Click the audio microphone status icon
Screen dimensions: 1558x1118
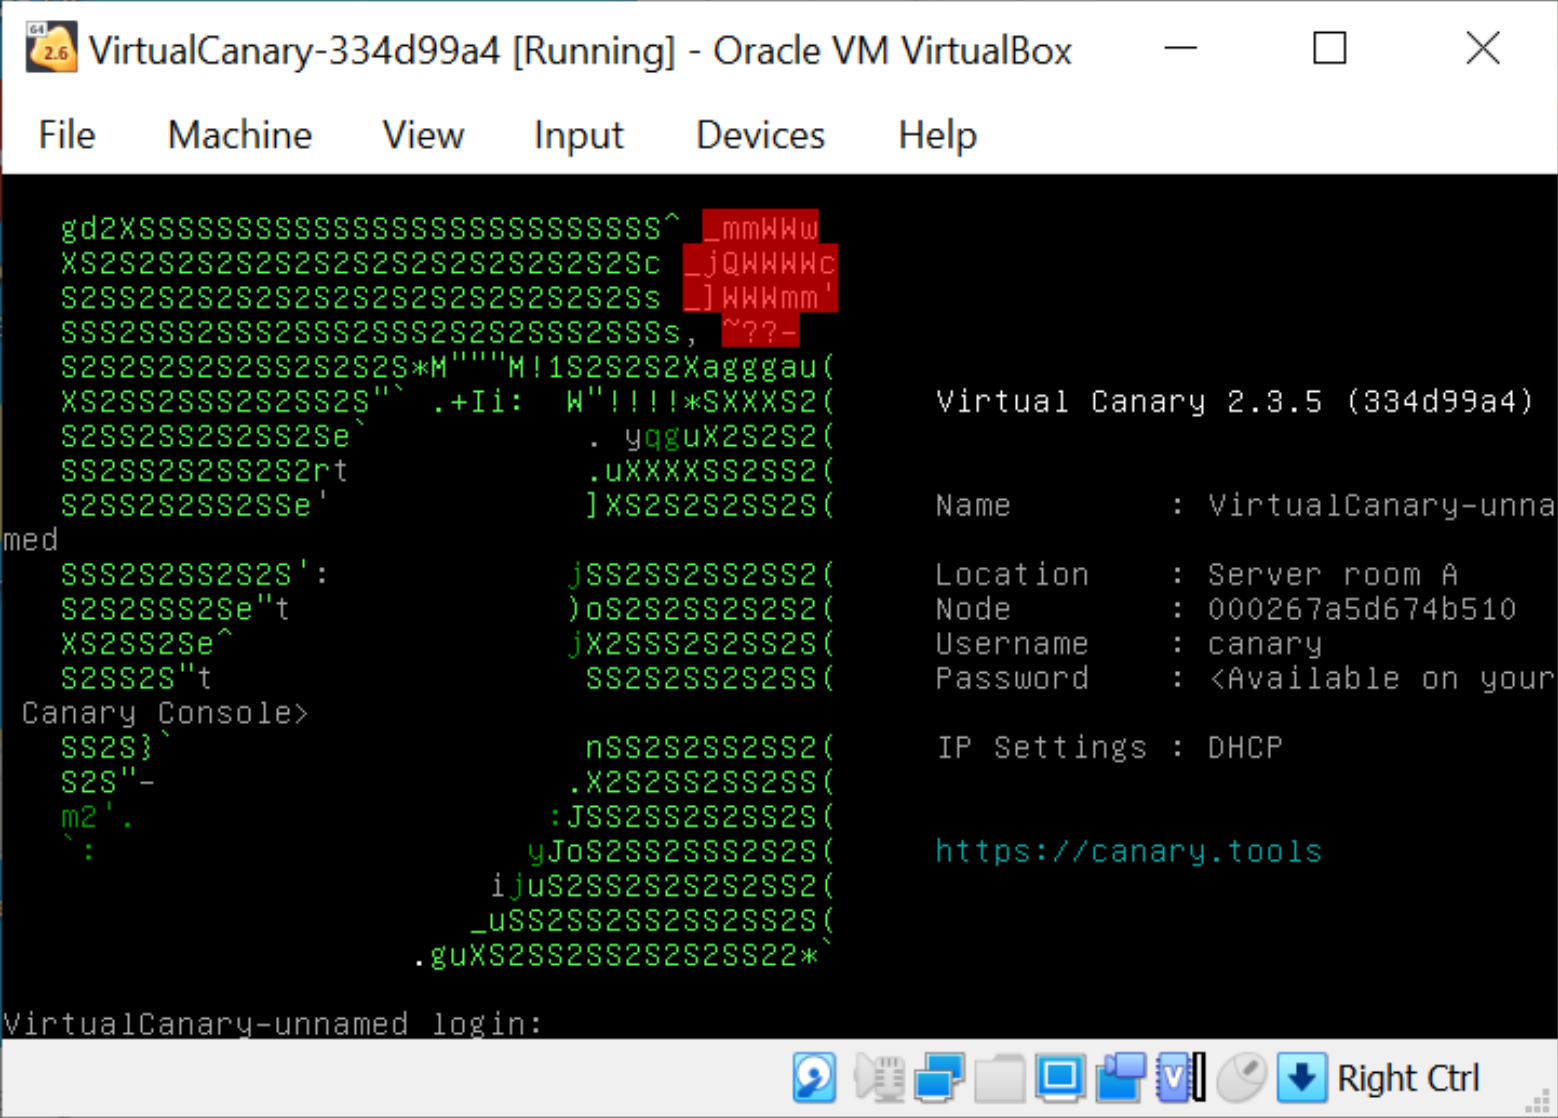tap(879, 1078)
